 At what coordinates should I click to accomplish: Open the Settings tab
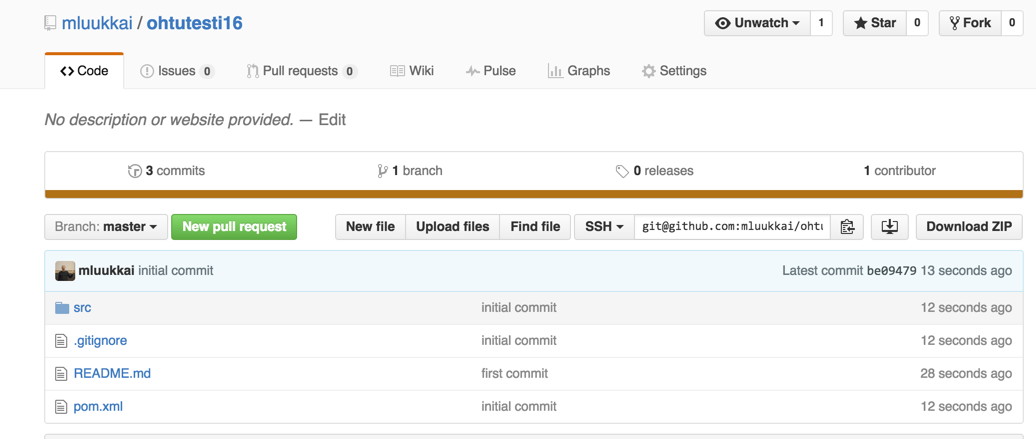(674, 71)
